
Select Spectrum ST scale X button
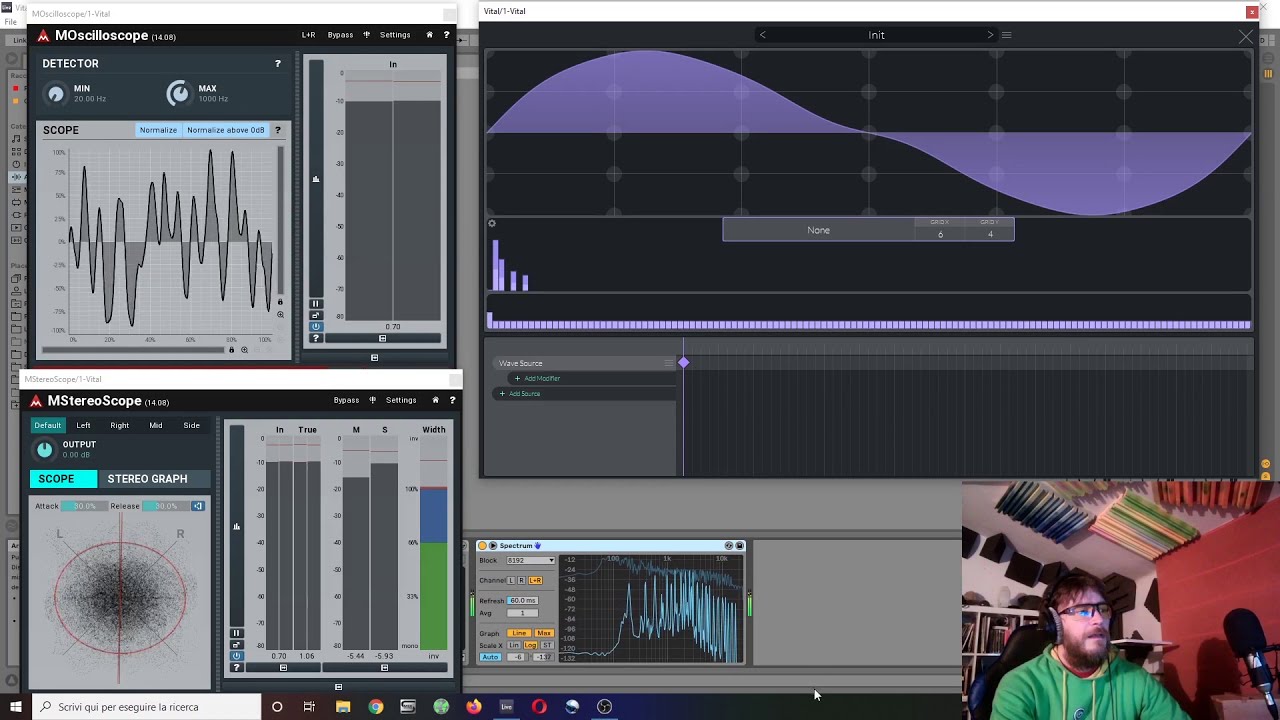pyautogui.click(x=547, y=645)
